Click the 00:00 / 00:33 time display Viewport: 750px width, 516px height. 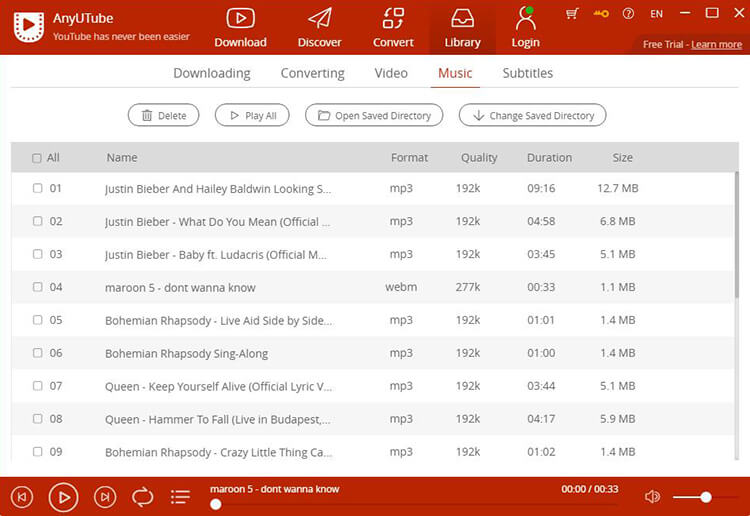589,489
